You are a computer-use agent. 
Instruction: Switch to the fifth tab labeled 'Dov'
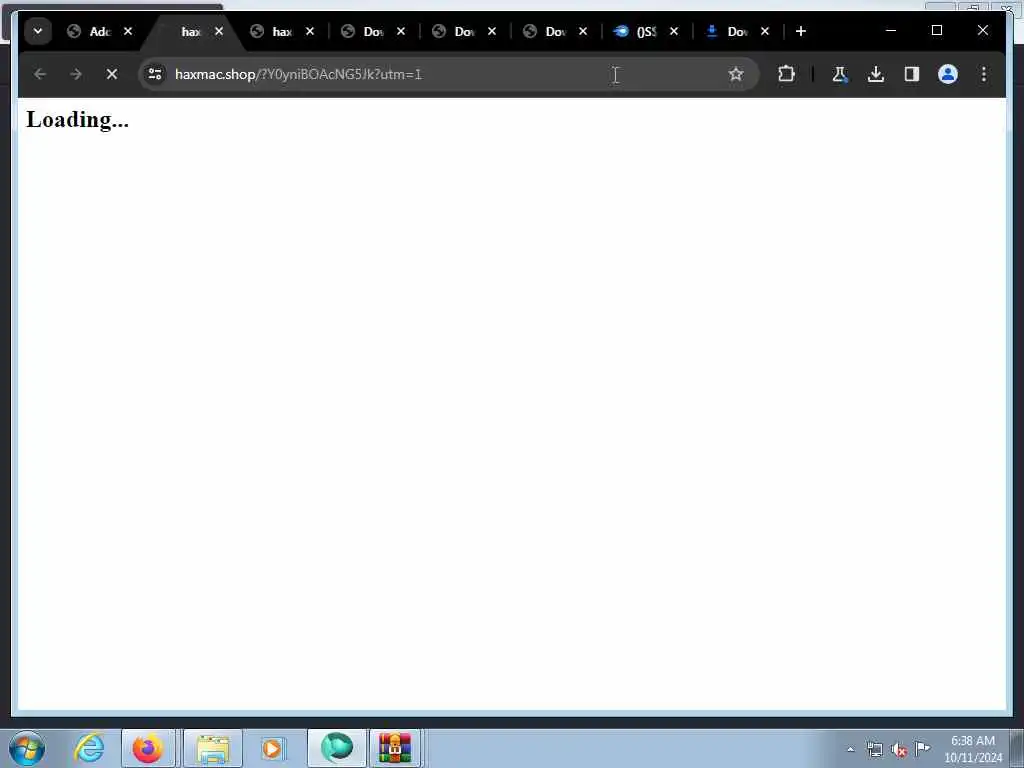click(x=455, y=31)
